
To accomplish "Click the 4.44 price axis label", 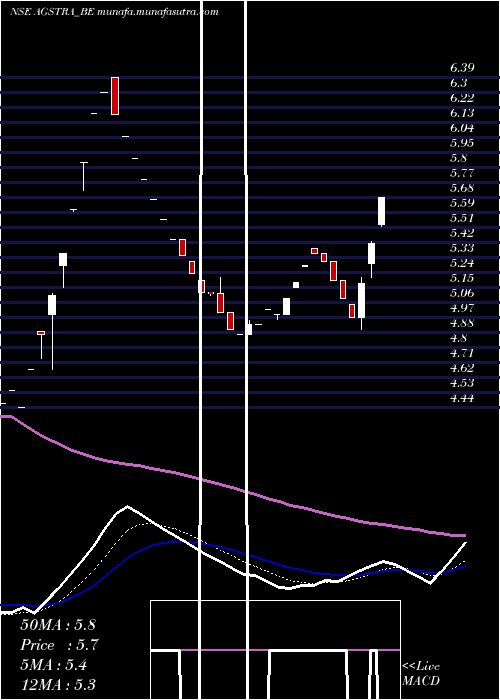I will (462, 398).
